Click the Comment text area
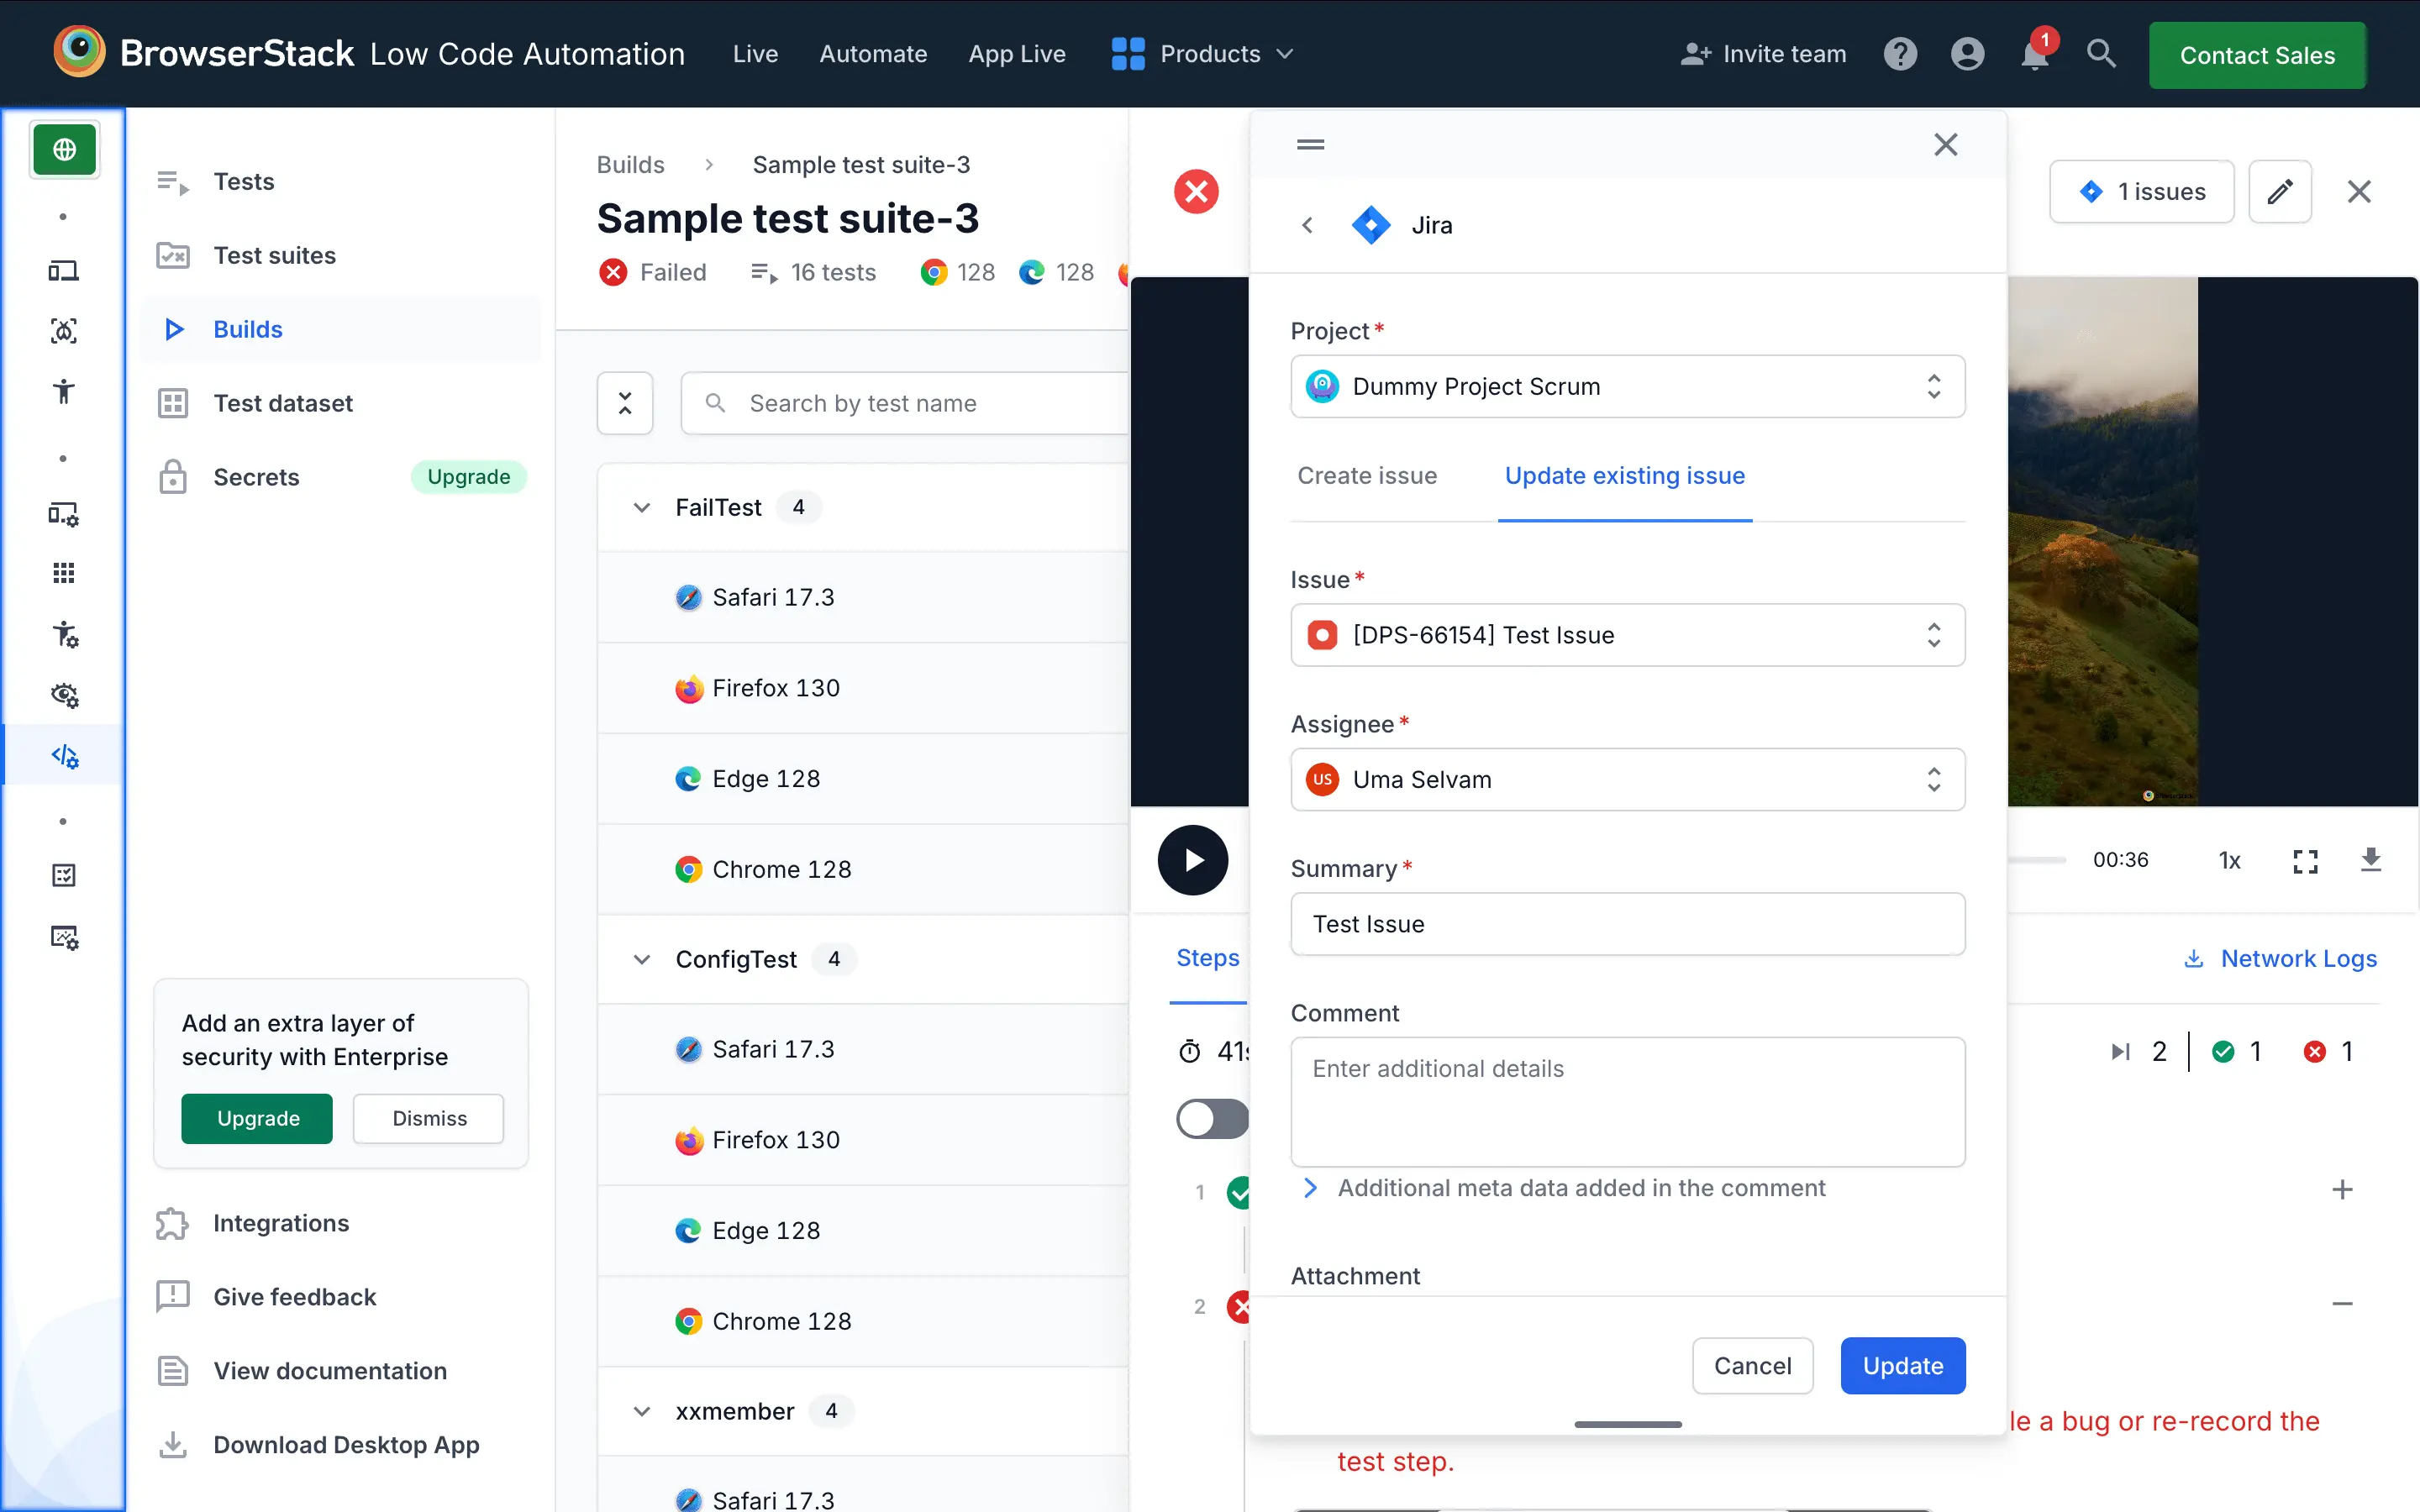2420x1512 pixels. tap(1627, 1101)
